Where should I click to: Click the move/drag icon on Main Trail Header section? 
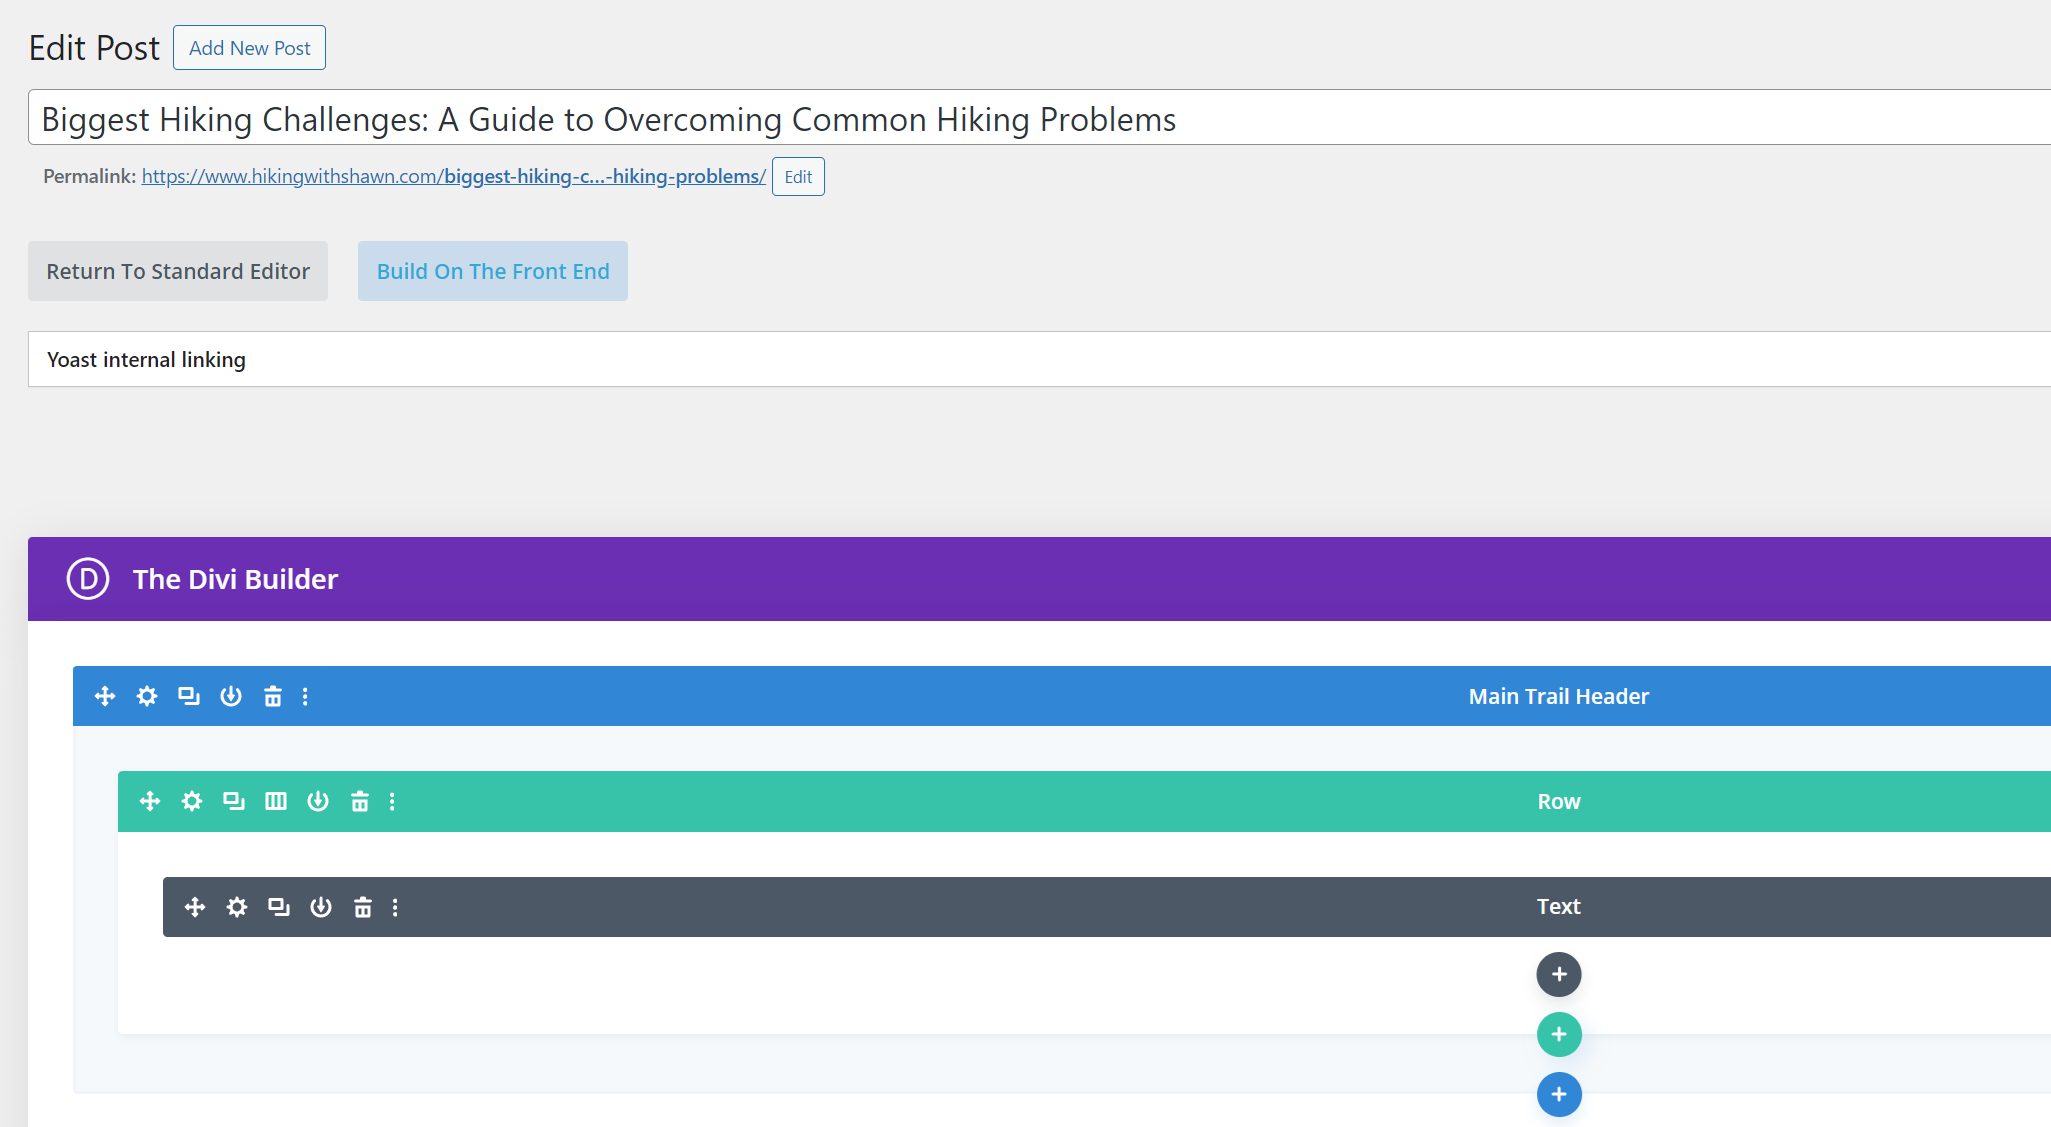[x=103, y=695]
